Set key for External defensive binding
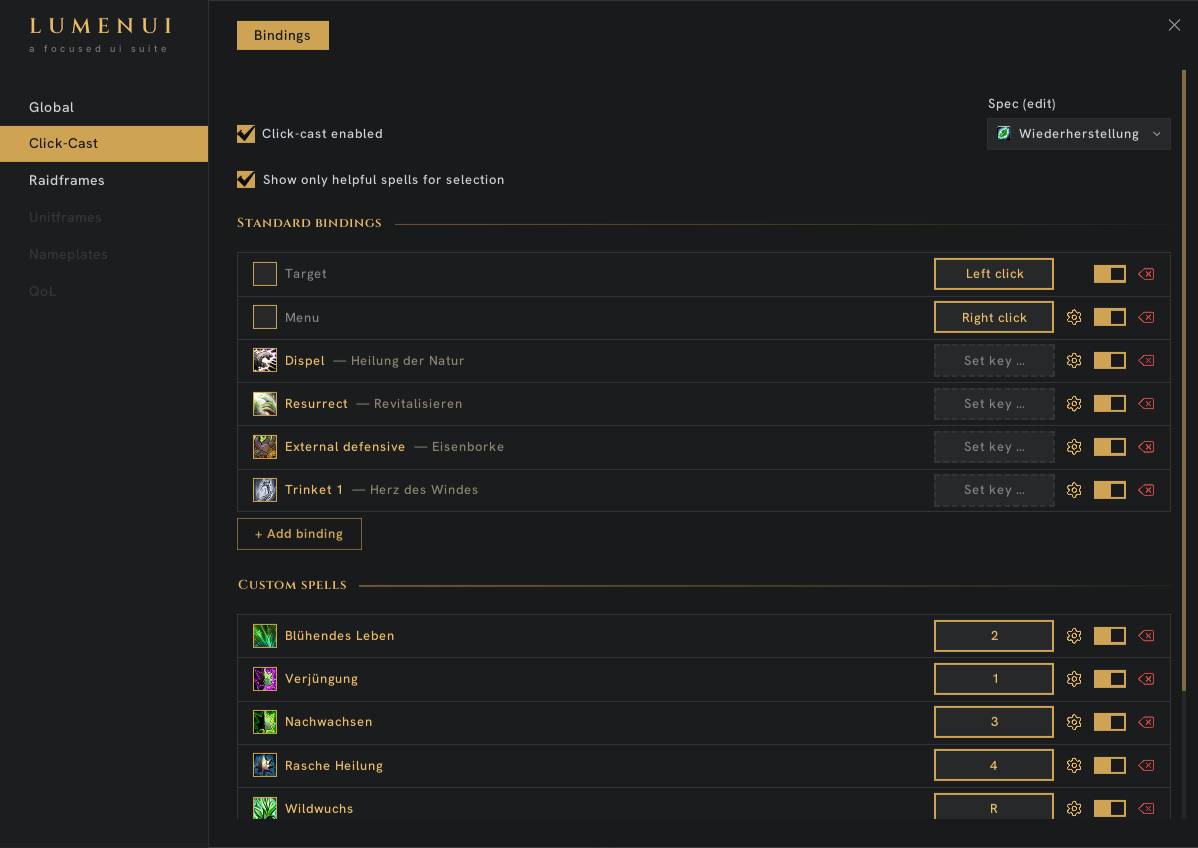Viewport: 1198px width, 848px height. tap(993, 447)
